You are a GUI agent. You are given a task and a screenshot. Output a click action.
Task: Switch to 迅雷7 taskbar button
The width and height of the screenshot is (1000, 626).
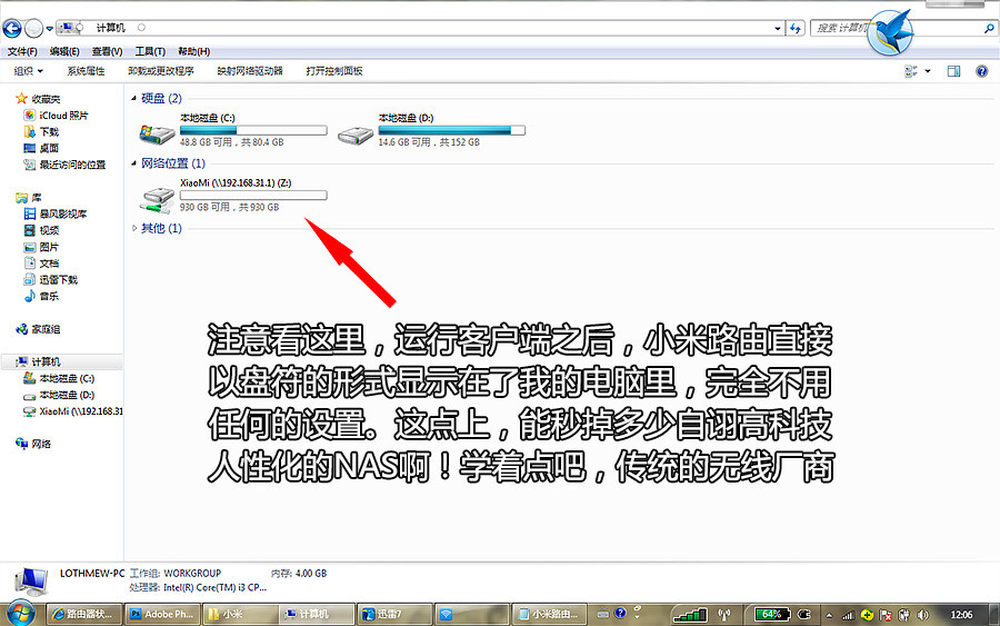pos(395,614)
